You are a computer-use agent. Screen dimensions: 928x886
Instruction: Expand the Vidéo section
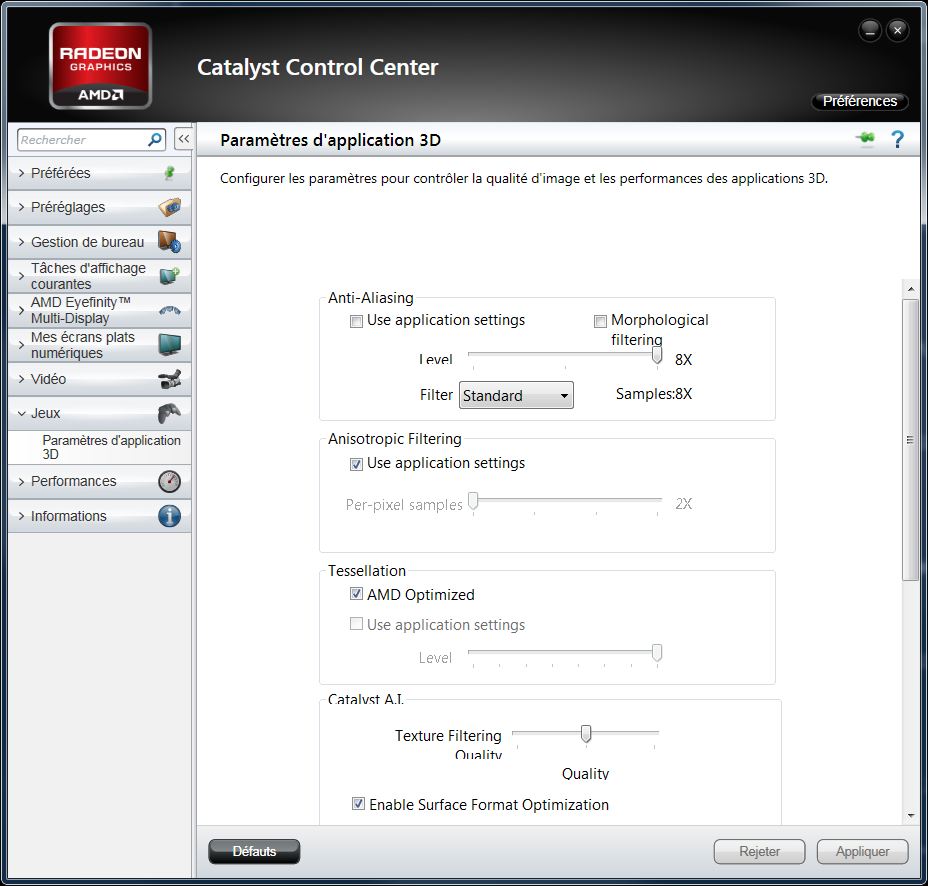click(x=22, y=379)
